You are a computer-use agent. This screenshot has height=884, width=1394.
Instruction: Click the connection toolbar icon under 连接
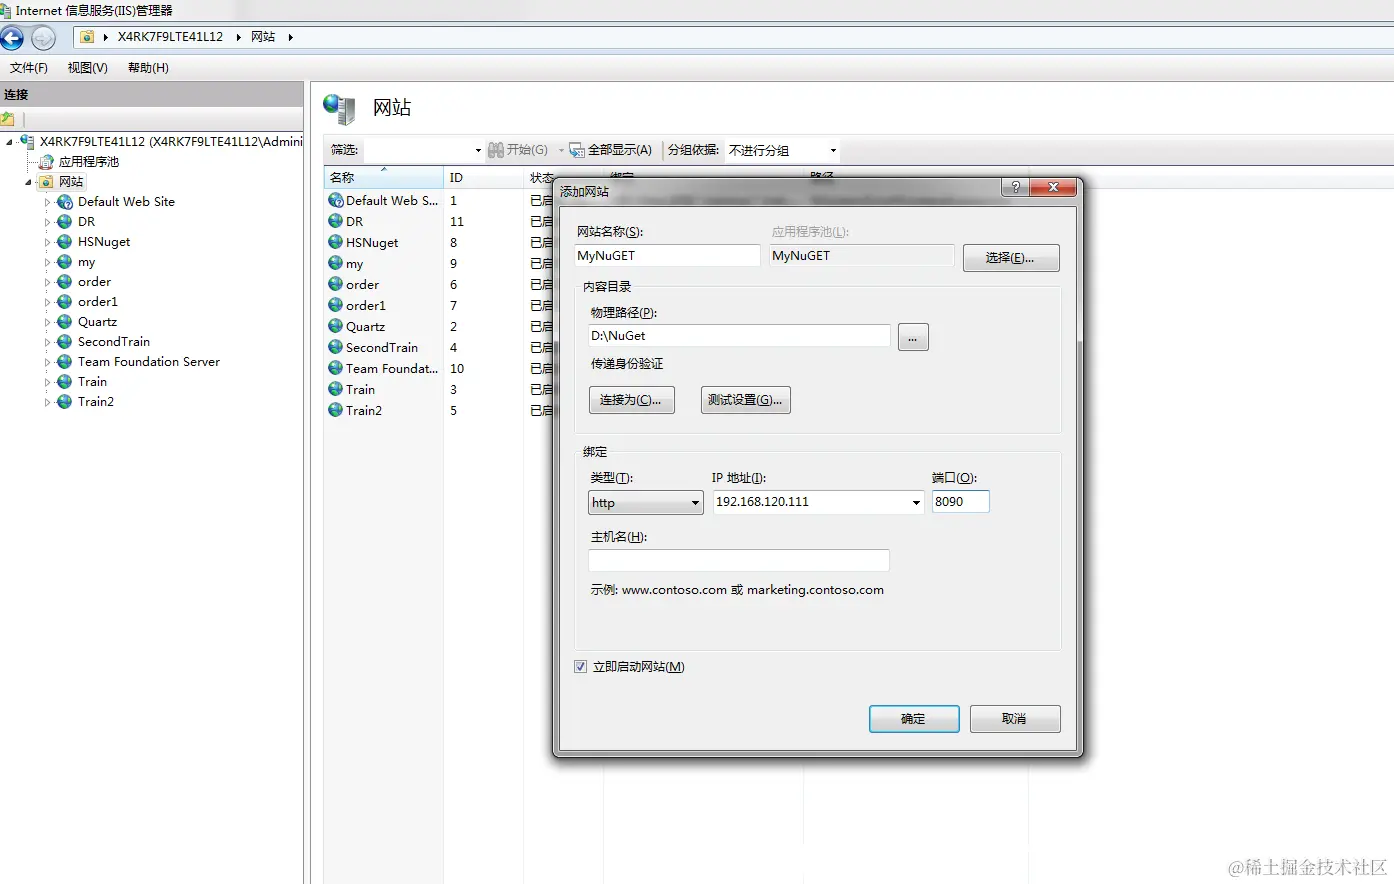coord(8,119)
